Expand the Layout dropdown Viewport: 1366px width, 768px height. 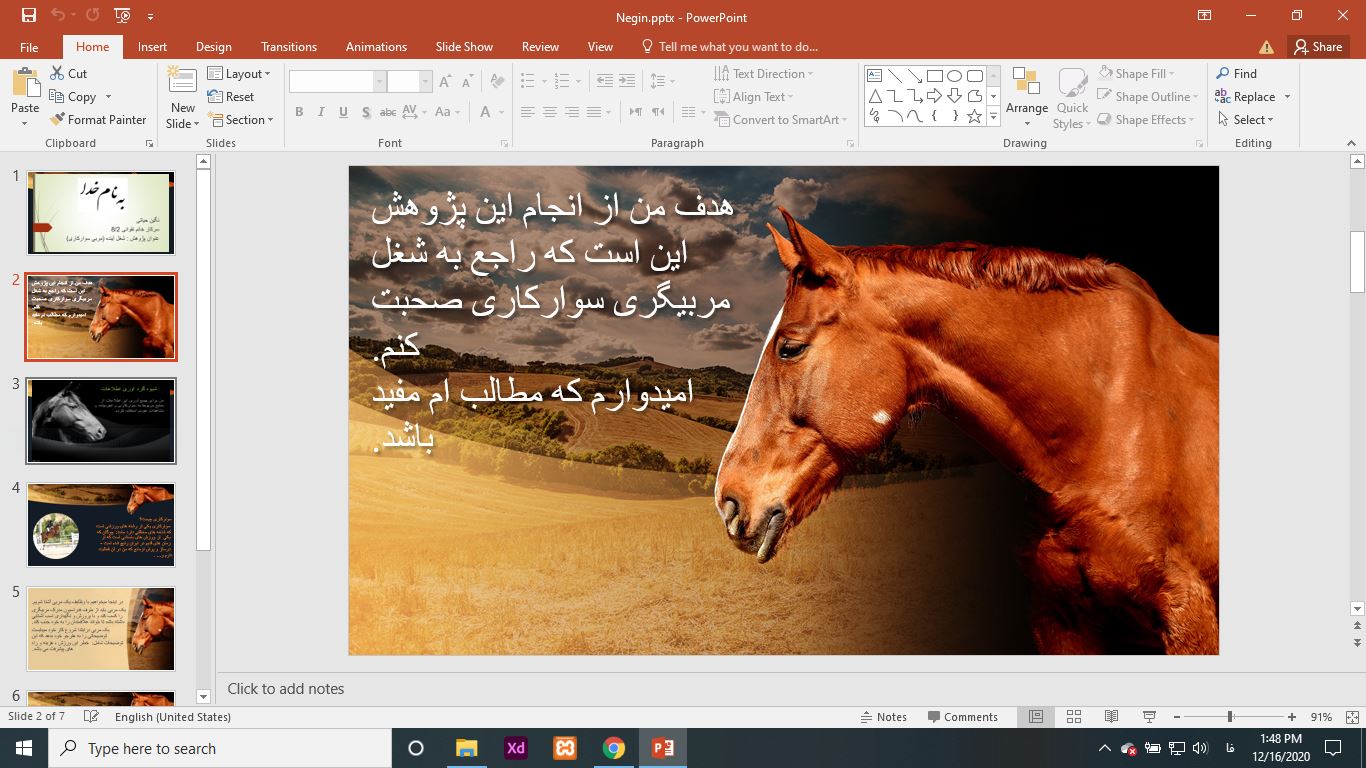point(241,74)
